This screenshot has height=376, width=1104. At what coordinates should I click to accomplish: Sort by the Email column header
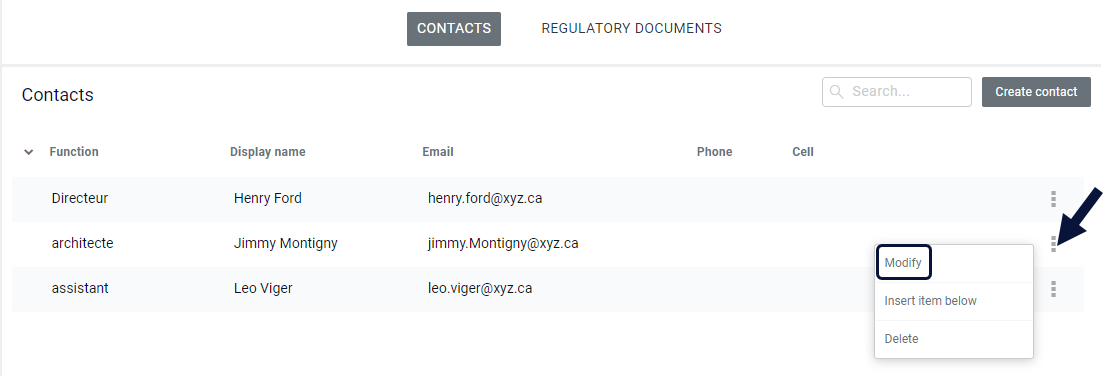pyautogui.click(x=438, y=152)
